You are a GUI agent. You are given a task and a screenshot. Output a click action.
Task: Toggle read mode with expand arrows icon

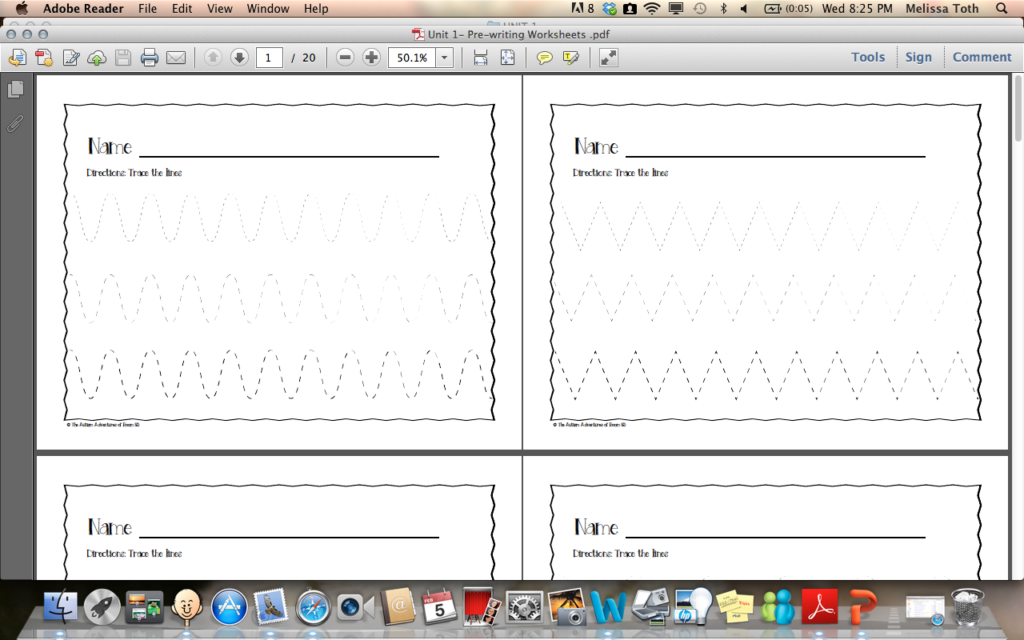point(608,57)
